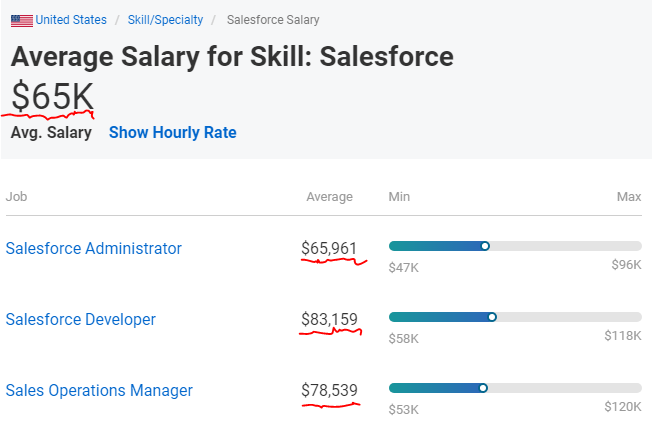Image resolution: width=652 pixels, height=427 pixels.
Task: Click the $53K minimum label
Action: tap(404, 410)
